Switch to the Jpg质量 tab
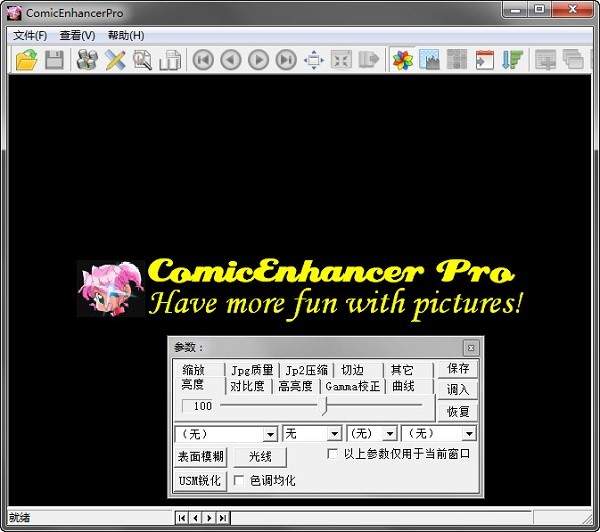The image size is (600, 532). tap(252, 370)
